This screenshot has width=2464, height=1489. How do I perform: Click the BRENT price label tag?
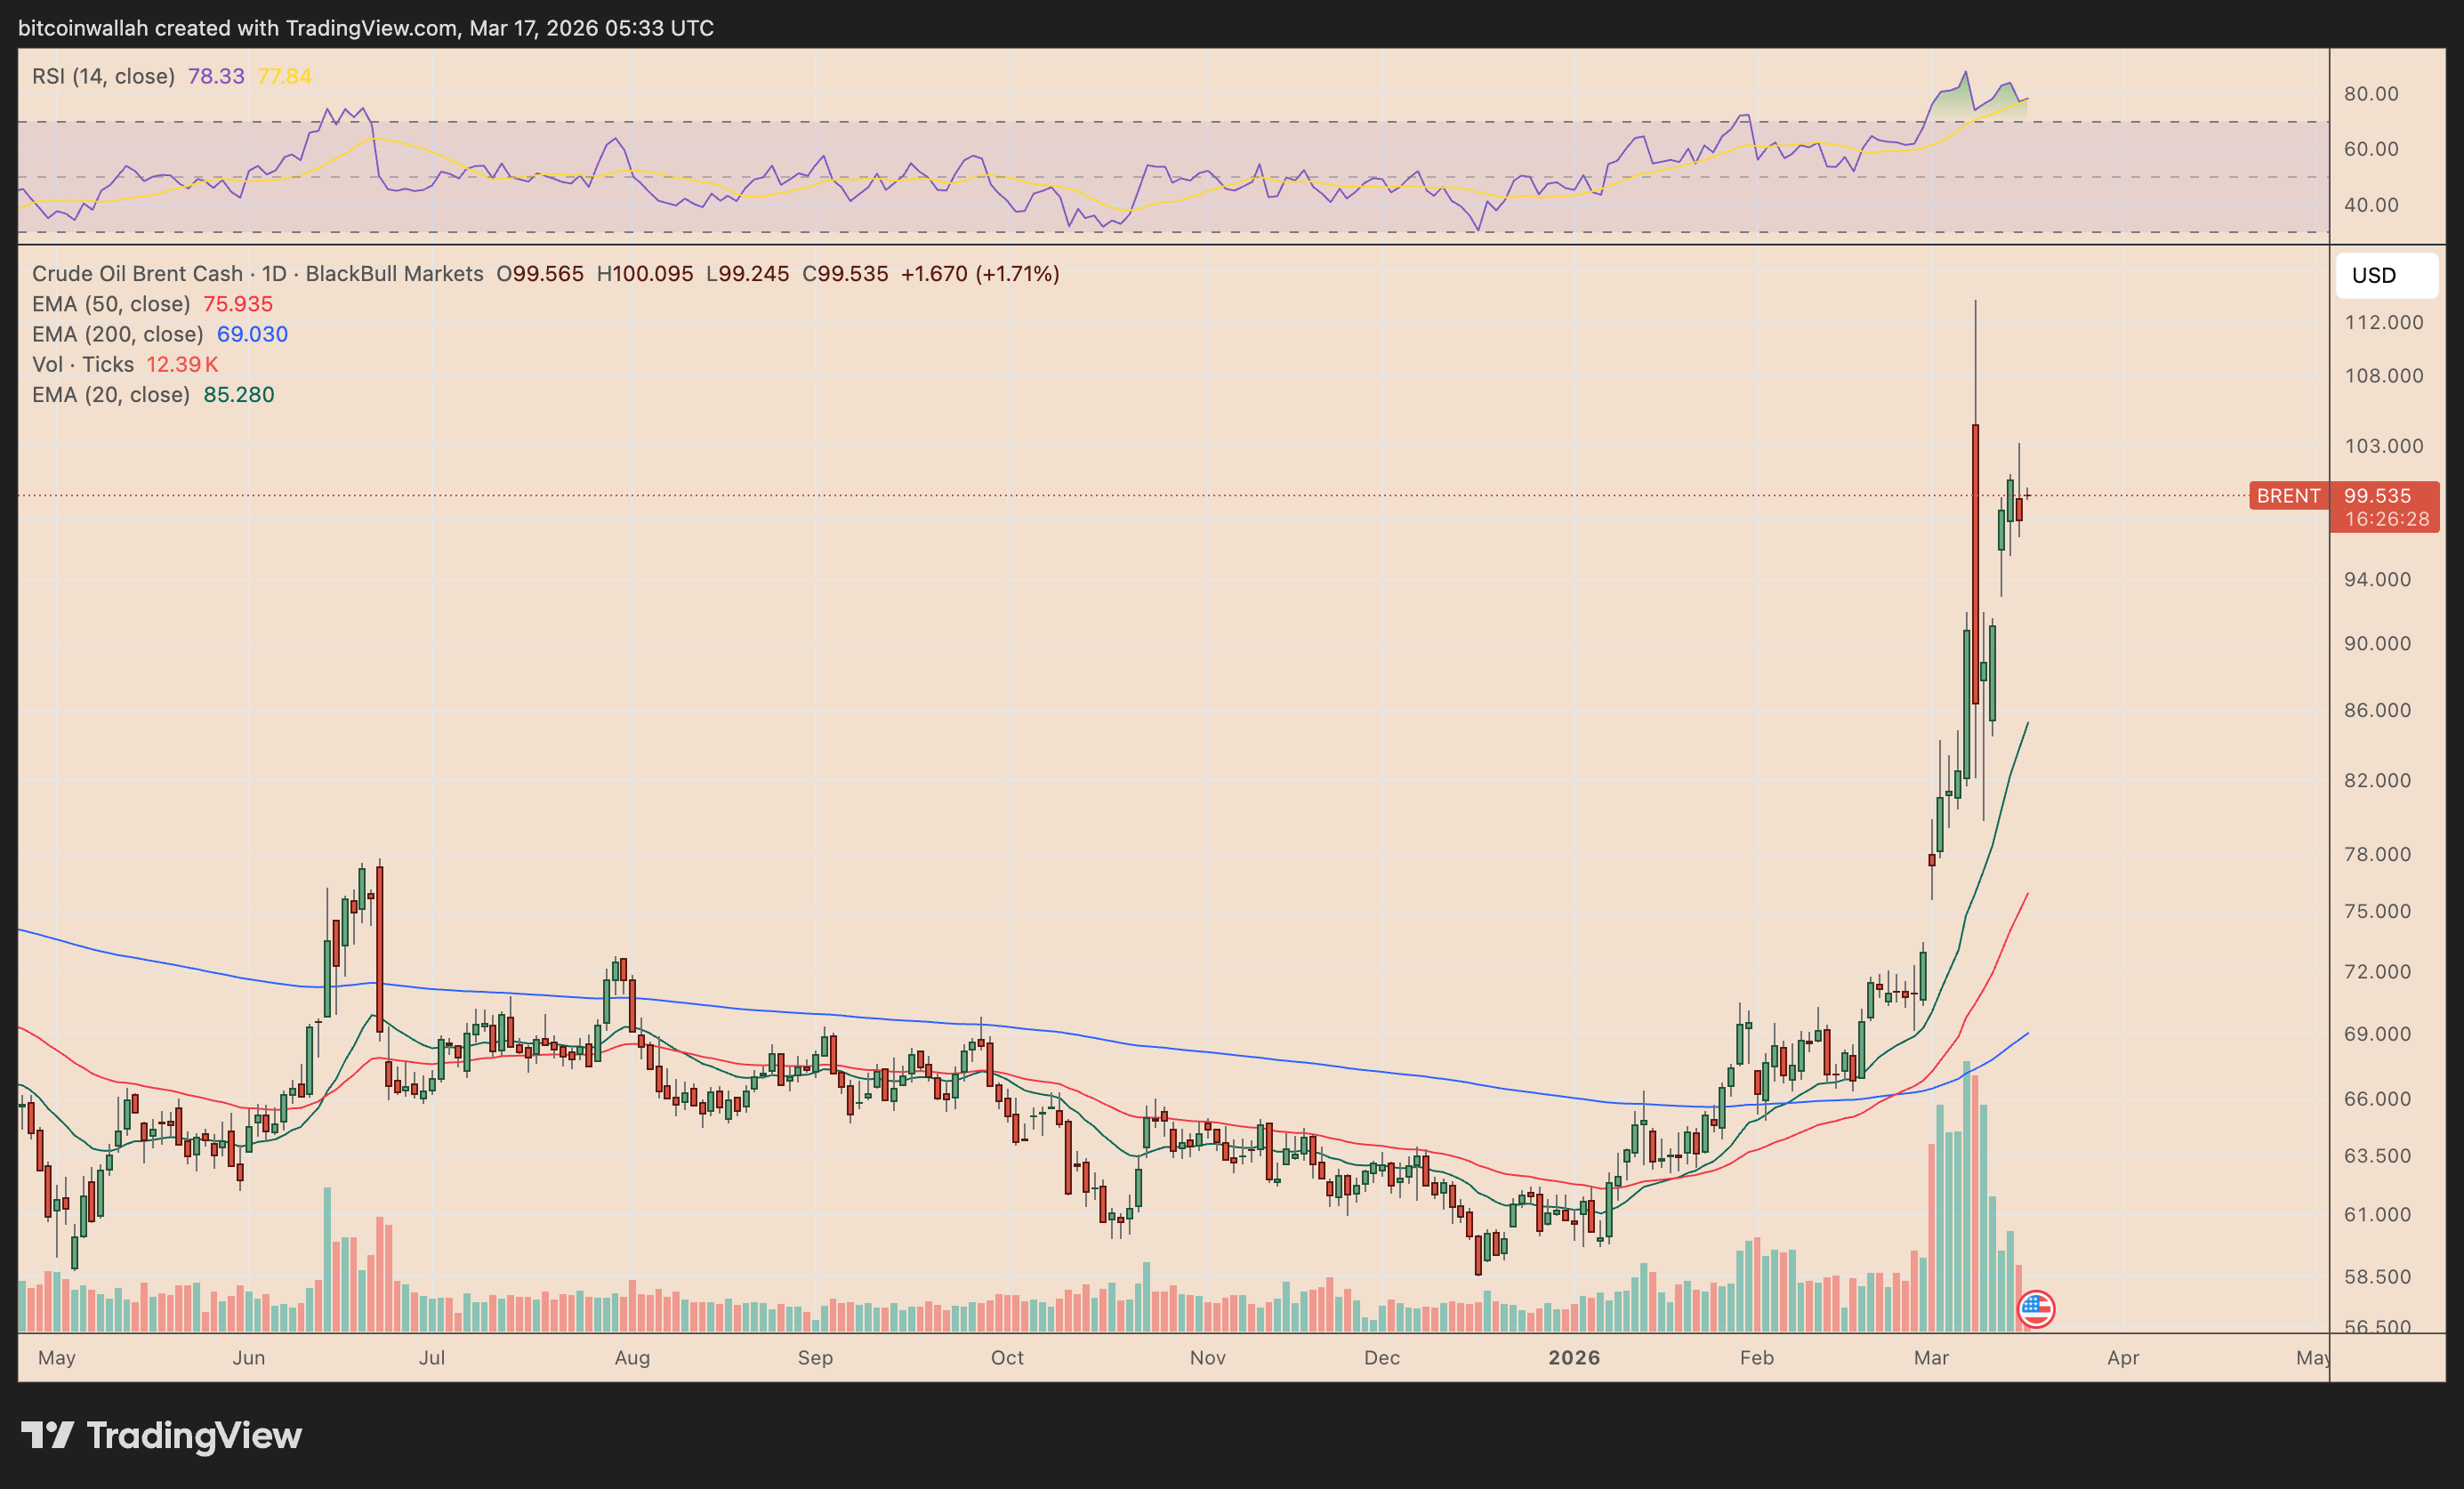pos(2288,496)
